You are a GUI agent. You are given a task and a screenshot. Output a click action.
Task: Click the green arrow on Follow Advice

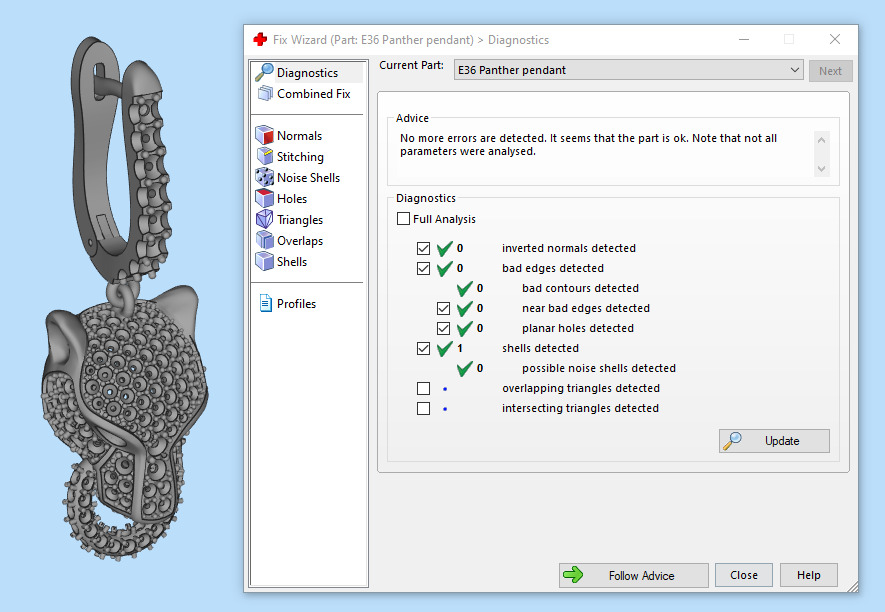573,575
